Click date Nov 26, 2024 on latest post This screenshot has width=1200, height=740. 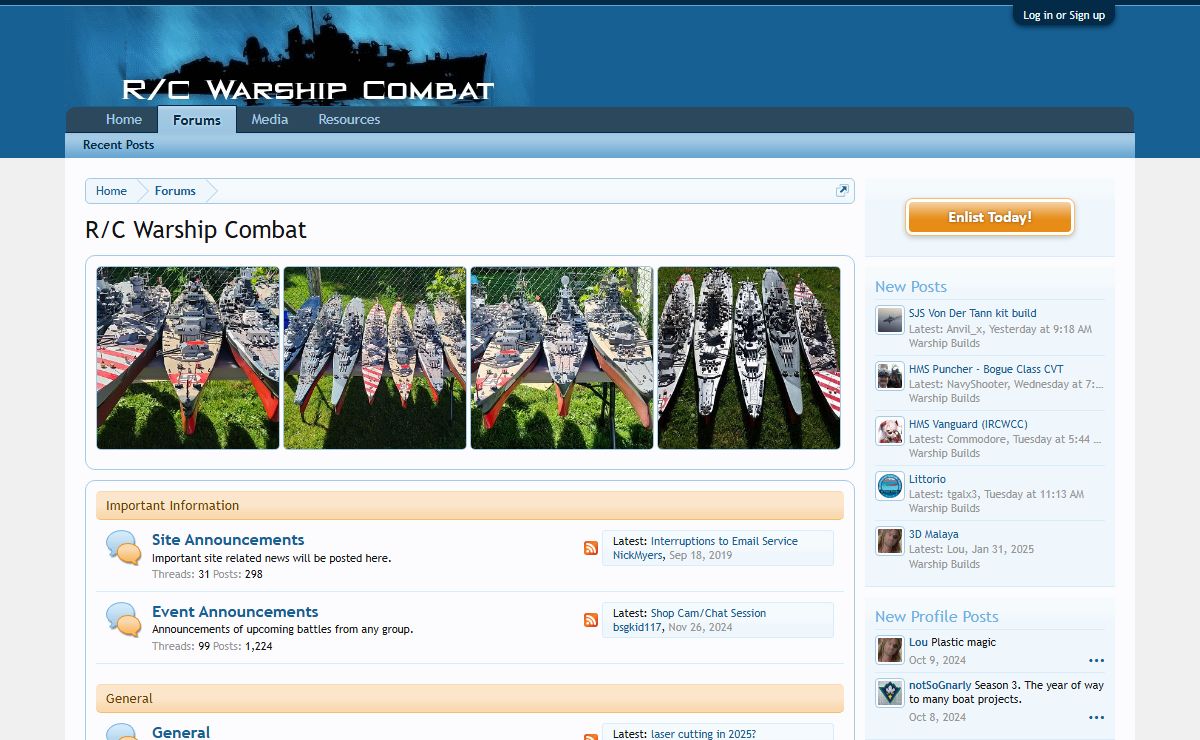click(700, 627)
